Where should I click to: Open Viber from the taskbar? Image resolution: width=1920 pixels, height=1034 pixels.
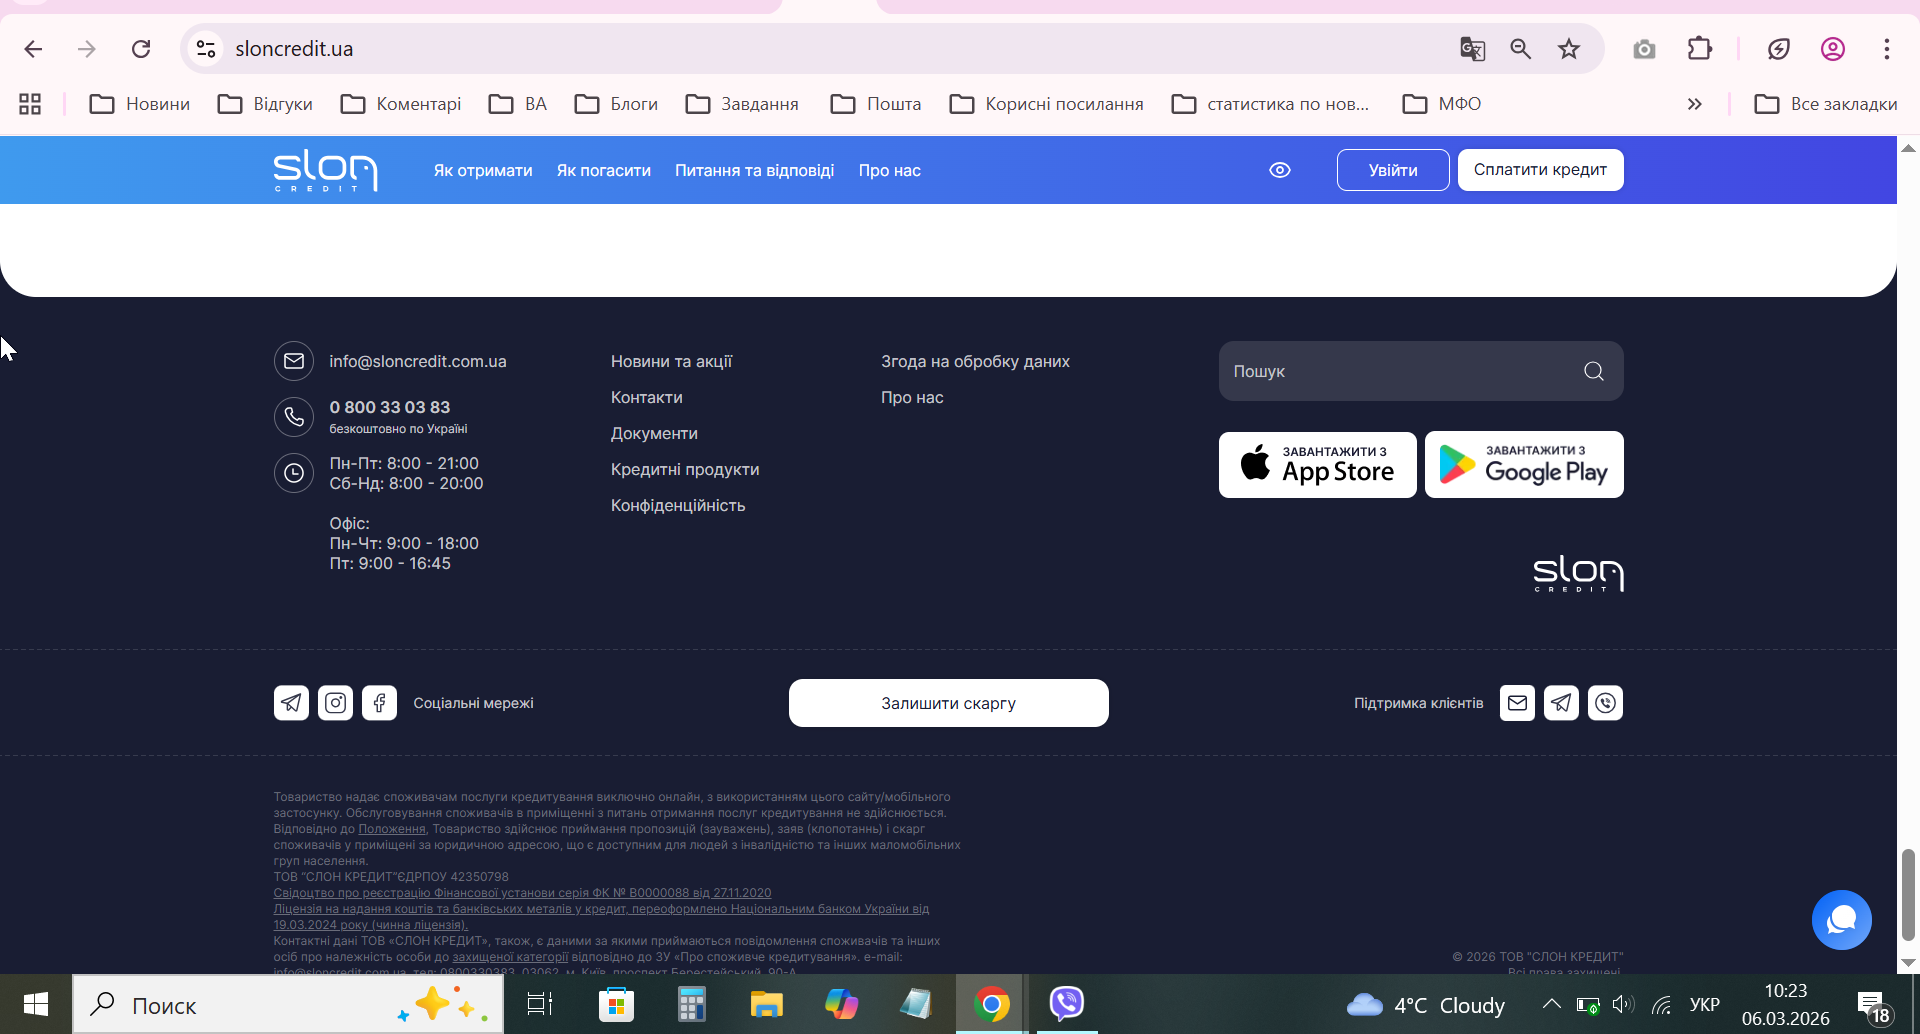1067,1004
